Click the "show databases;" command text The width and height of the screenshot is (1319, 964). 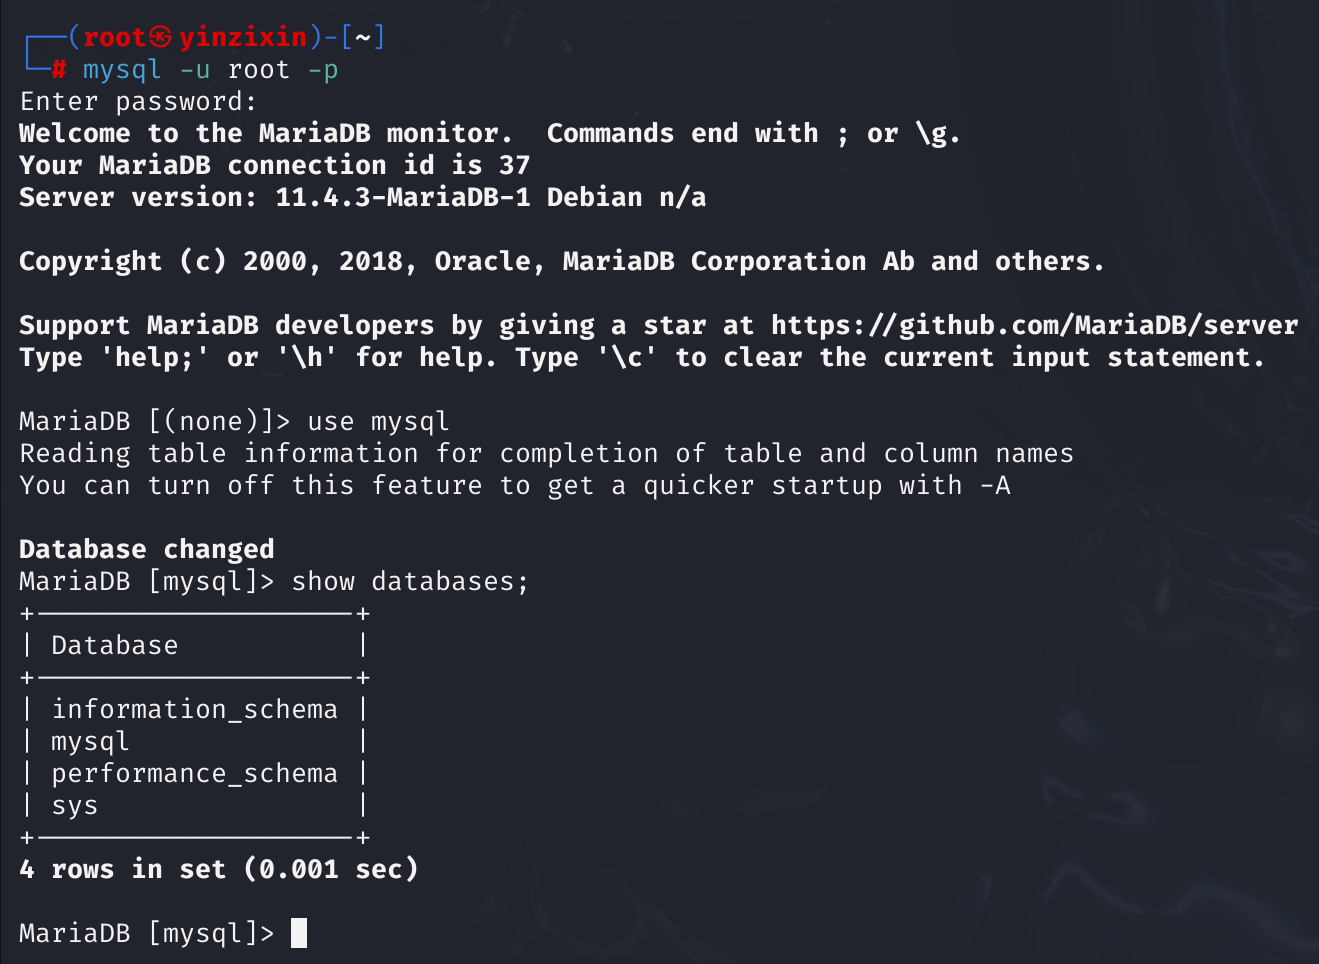pos(410,581)
